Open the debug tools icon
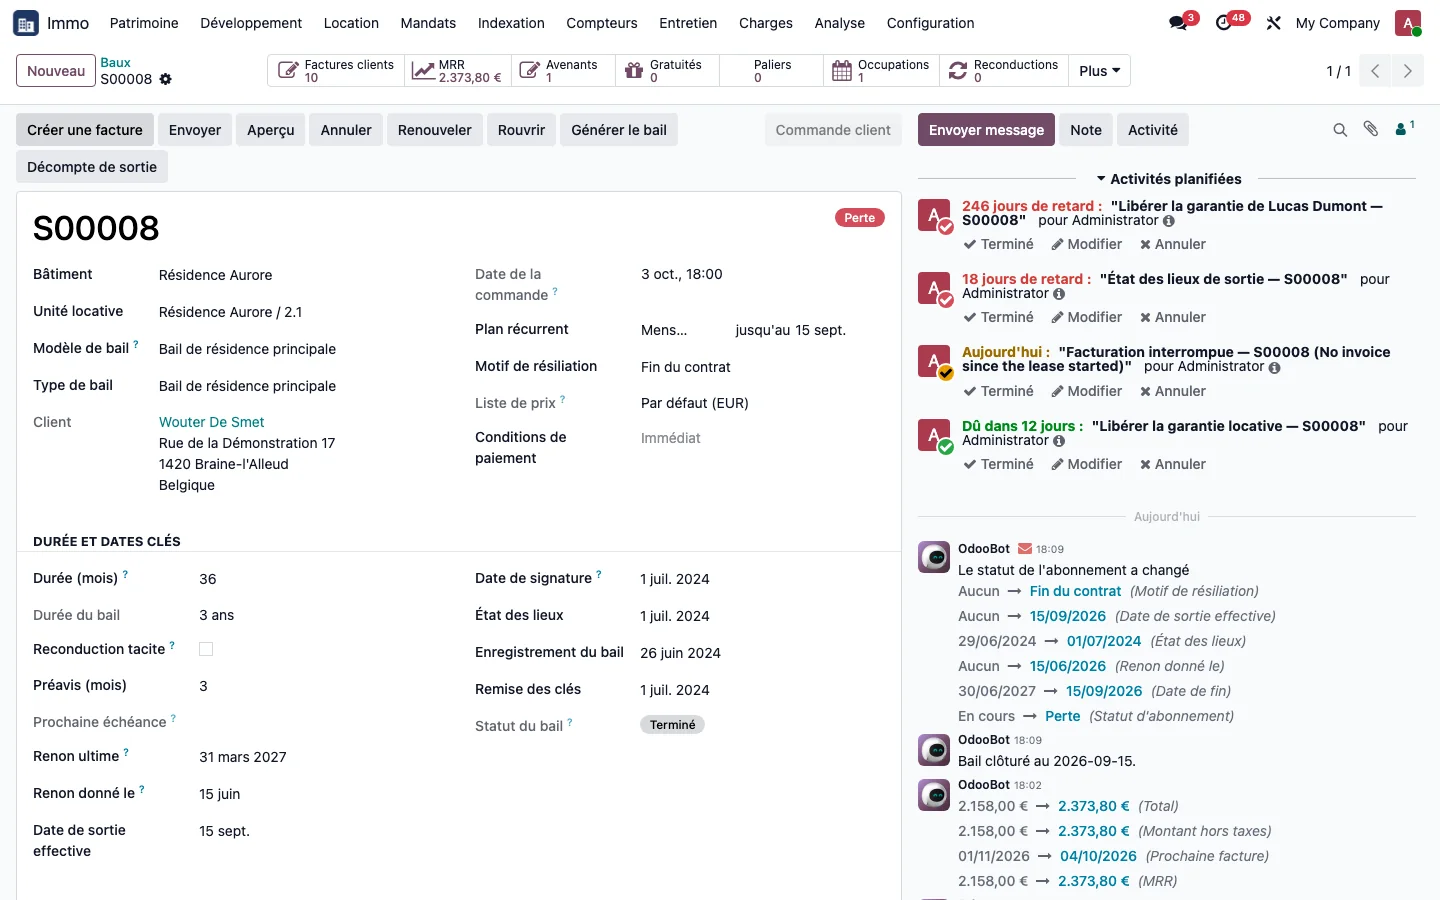Viewport: 1440px width, 900px height. (1273, 23)
